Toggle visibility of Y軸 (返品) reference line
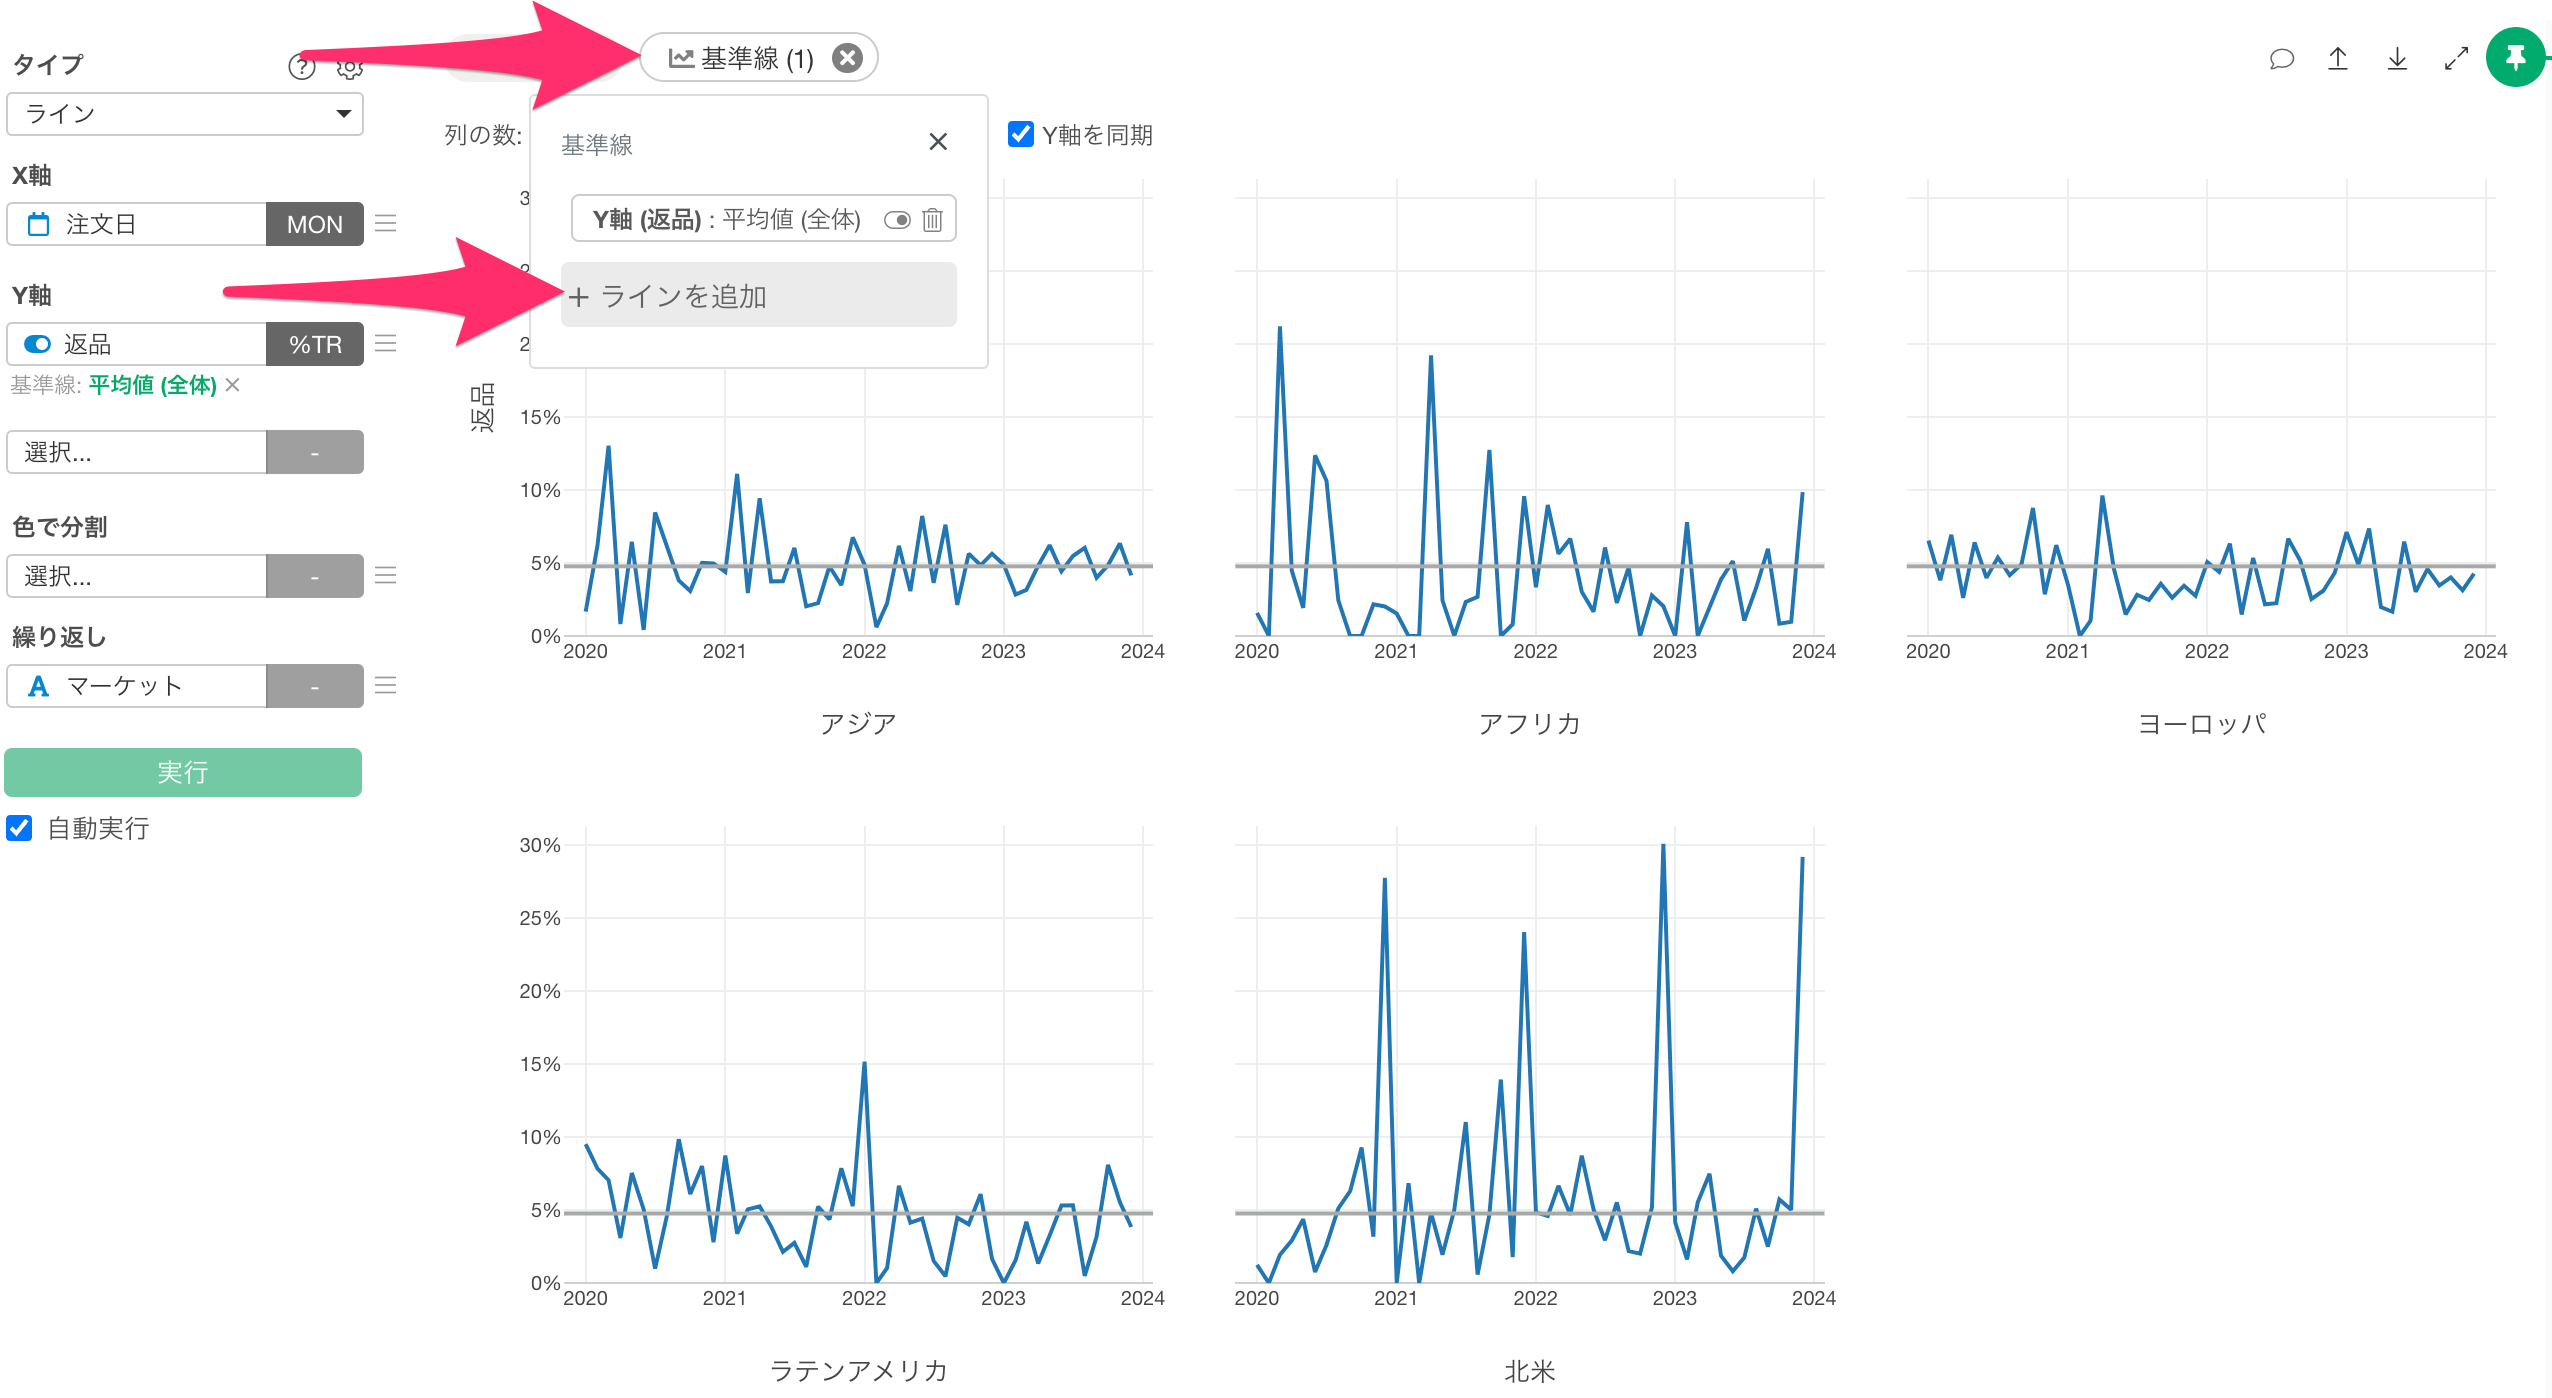 (x=897, y=219)
